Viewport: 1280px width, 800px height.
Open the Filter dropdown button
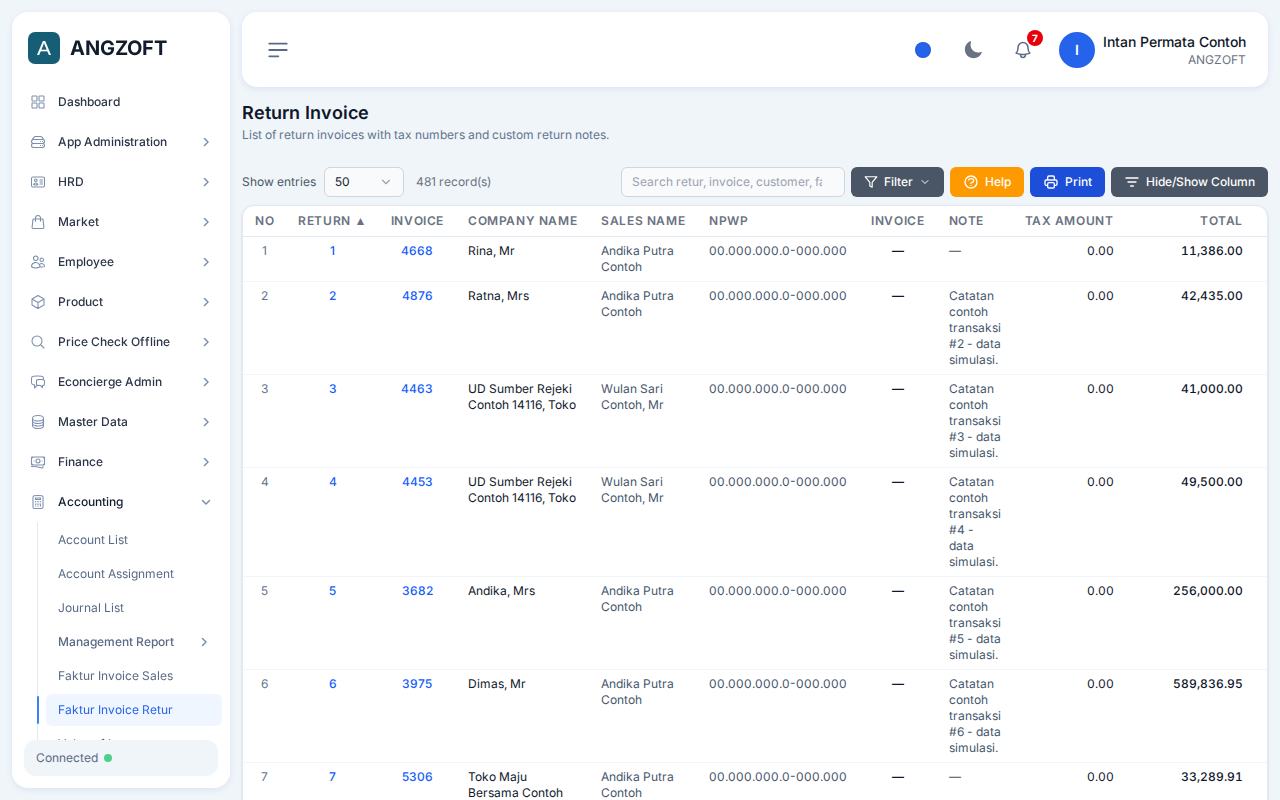(897, 182)
